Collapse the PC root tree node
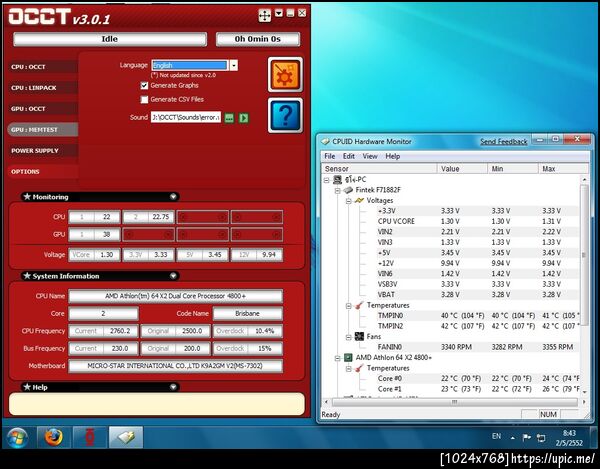This screenshot has height=469, width=600. [x=326, y=180]
